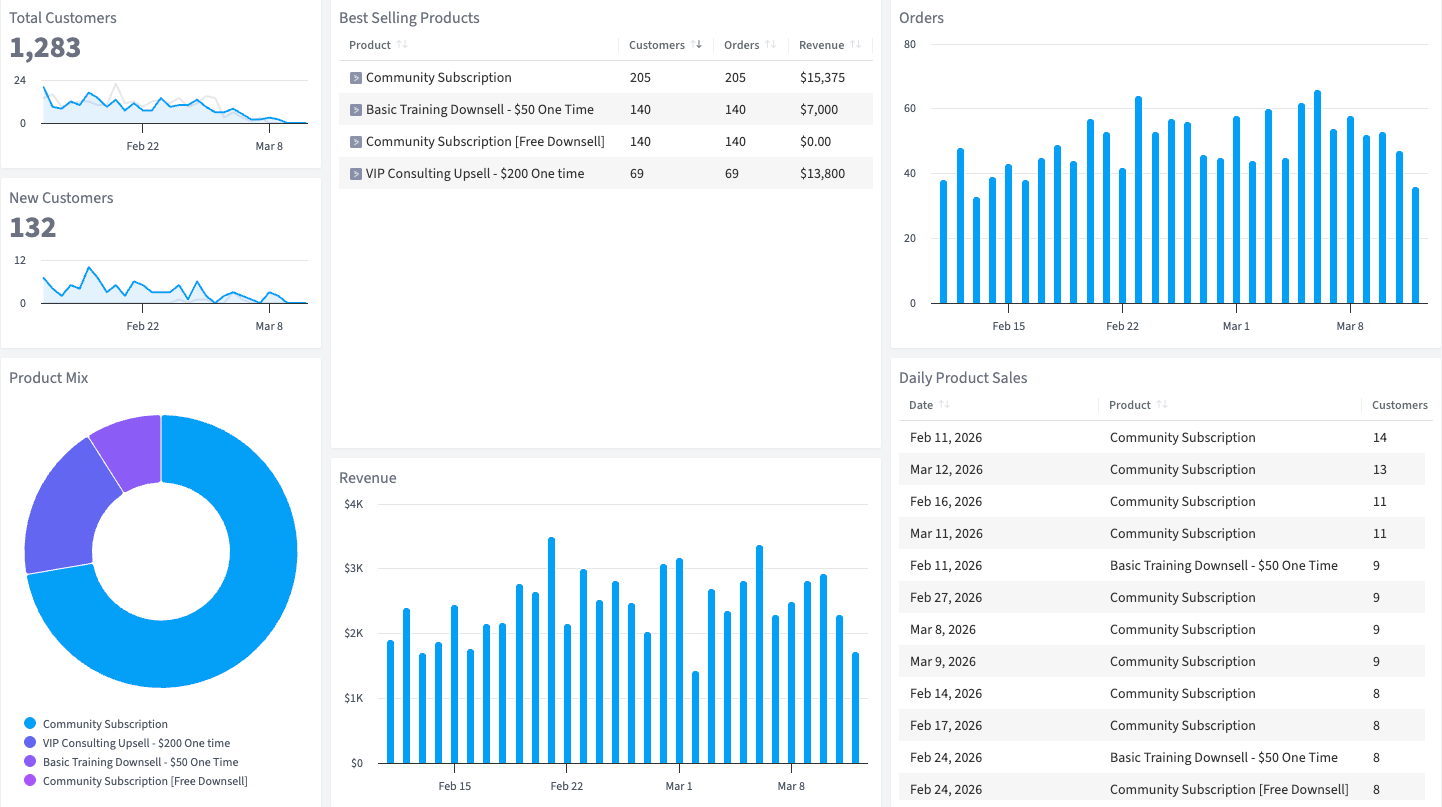Click the Community Subscription [Free Downsell] legend dot

pyautogui.click(x=30, y=781)
